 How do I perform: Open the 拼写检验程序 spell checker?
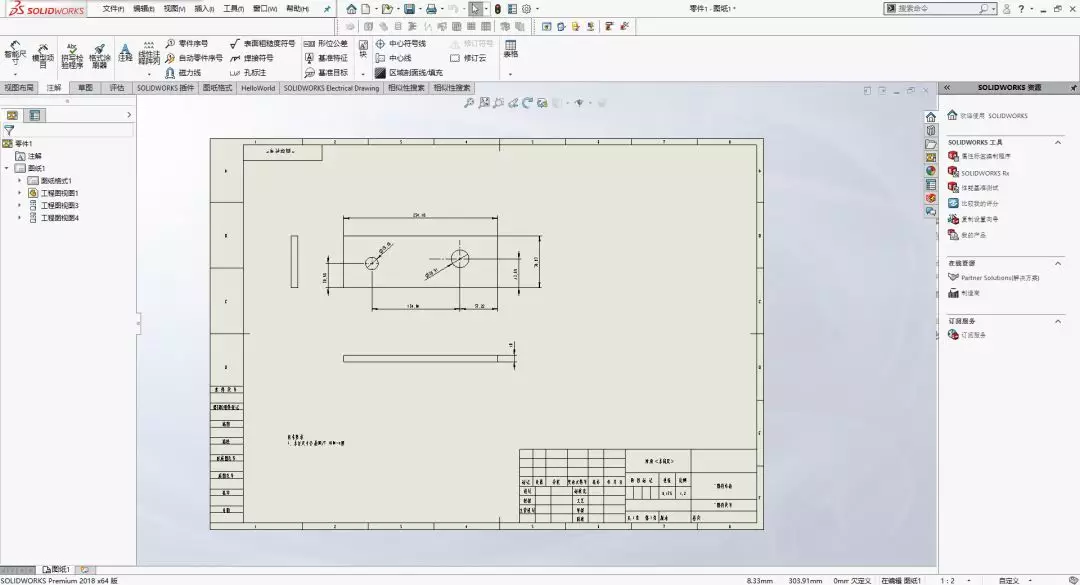point(72,54)
